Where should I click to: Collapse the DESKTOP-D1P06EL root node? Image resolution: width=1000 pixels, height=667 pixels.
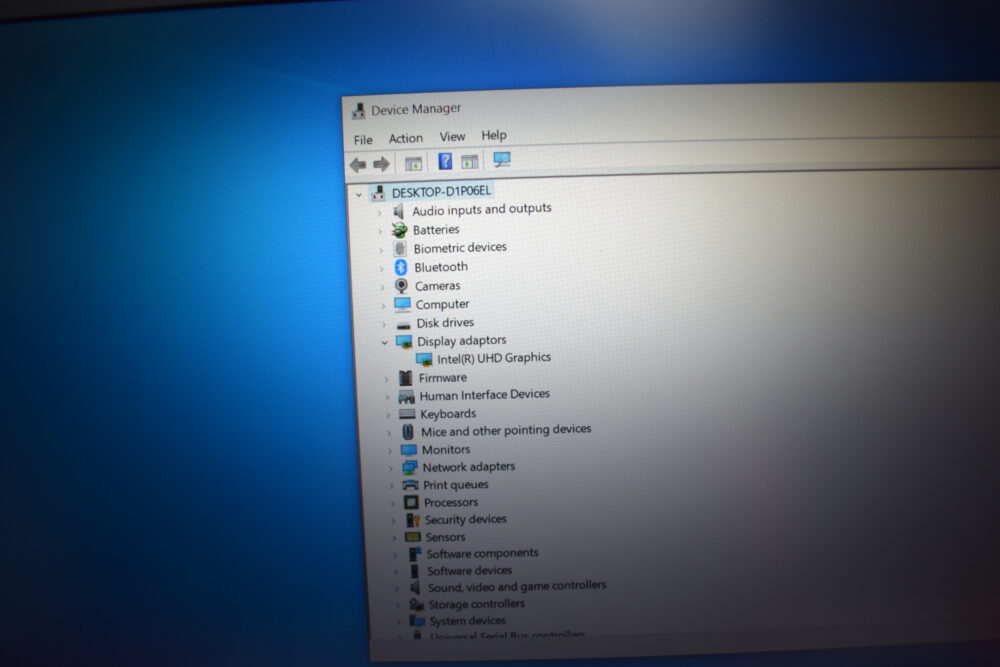click(359, 194)
